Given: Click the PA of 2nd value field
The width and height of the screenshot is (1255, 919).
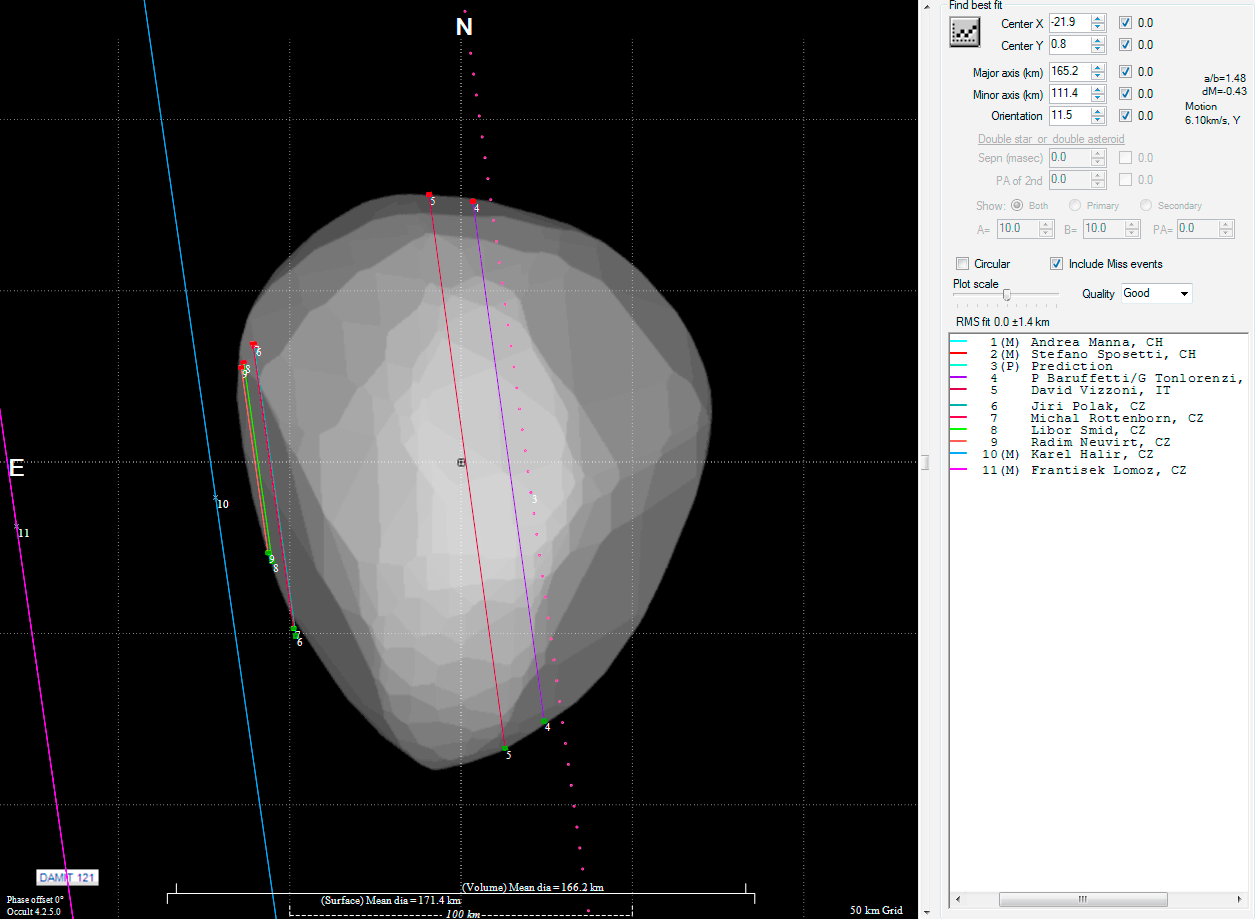Looking at the screenshot, I should (1069, 180).
